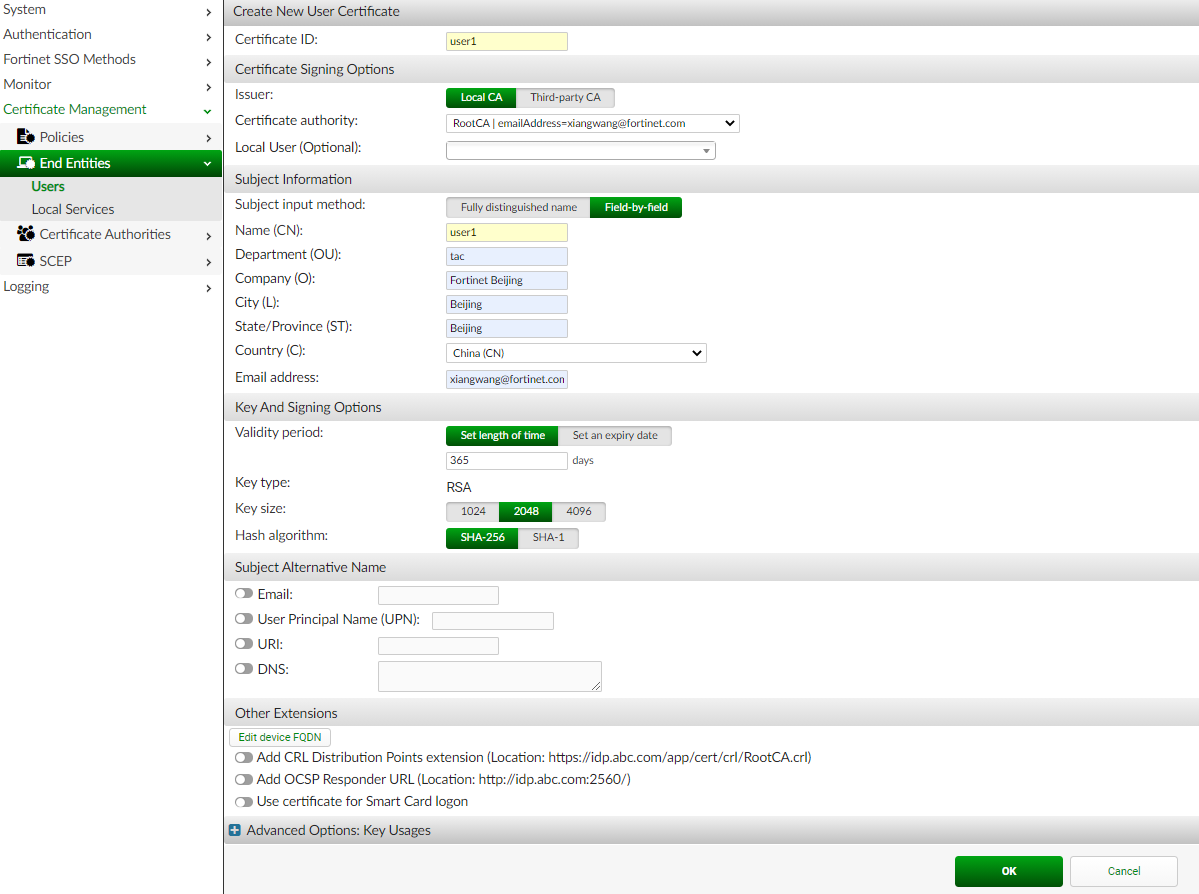Open the Users page
The image size is (1199, 894).
pyautogui.click(x=47, y=187)
